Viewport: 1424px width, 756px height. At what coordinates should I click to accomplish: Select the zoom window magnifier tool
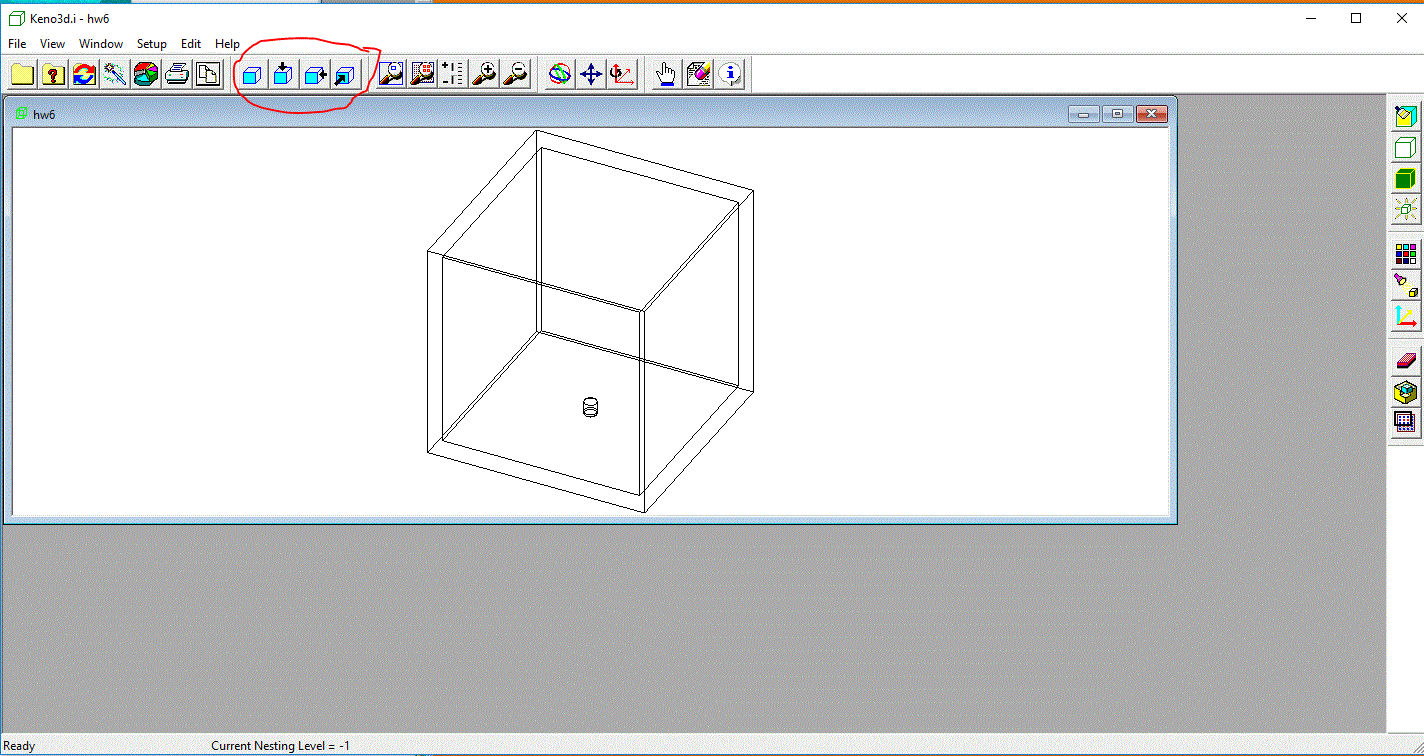[x=391, y=74]
